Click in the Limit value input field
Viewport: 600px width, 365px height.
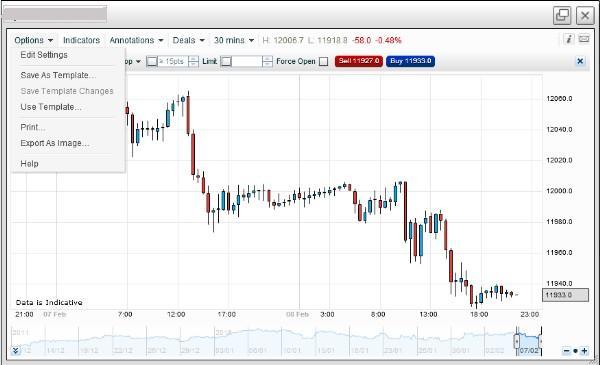[x=247, y=61]
